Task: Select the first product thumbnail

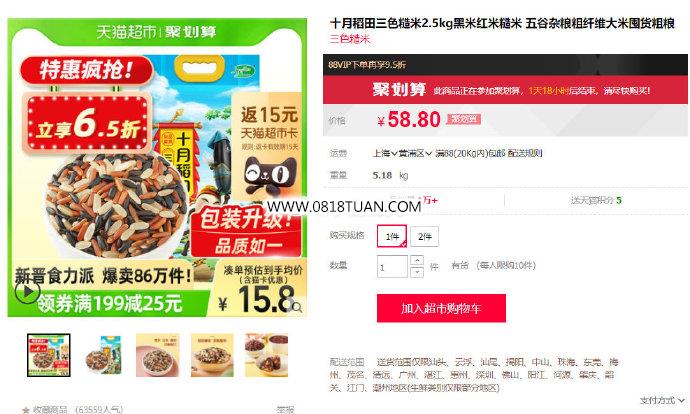Action: [x=48, y=355]
